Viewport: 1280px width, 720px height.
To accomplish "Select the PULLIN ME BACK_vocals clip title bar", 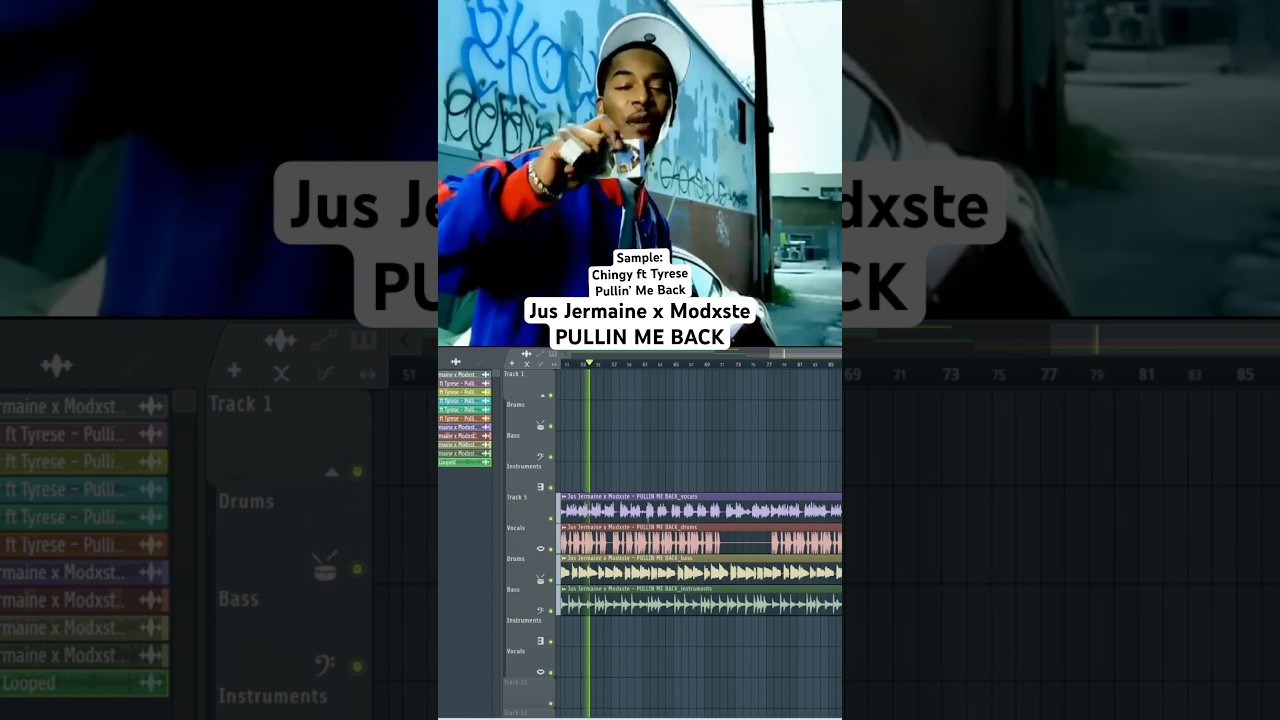I will coord(700,496).
